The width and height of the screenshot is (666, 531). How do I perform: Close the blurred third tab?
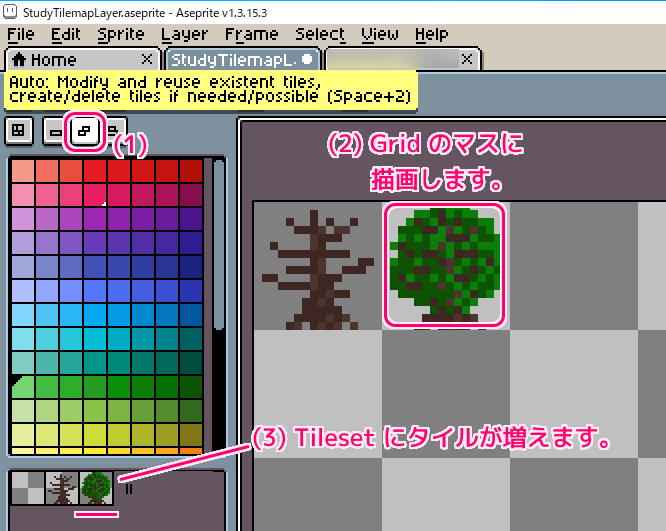[x=467, y=59]
